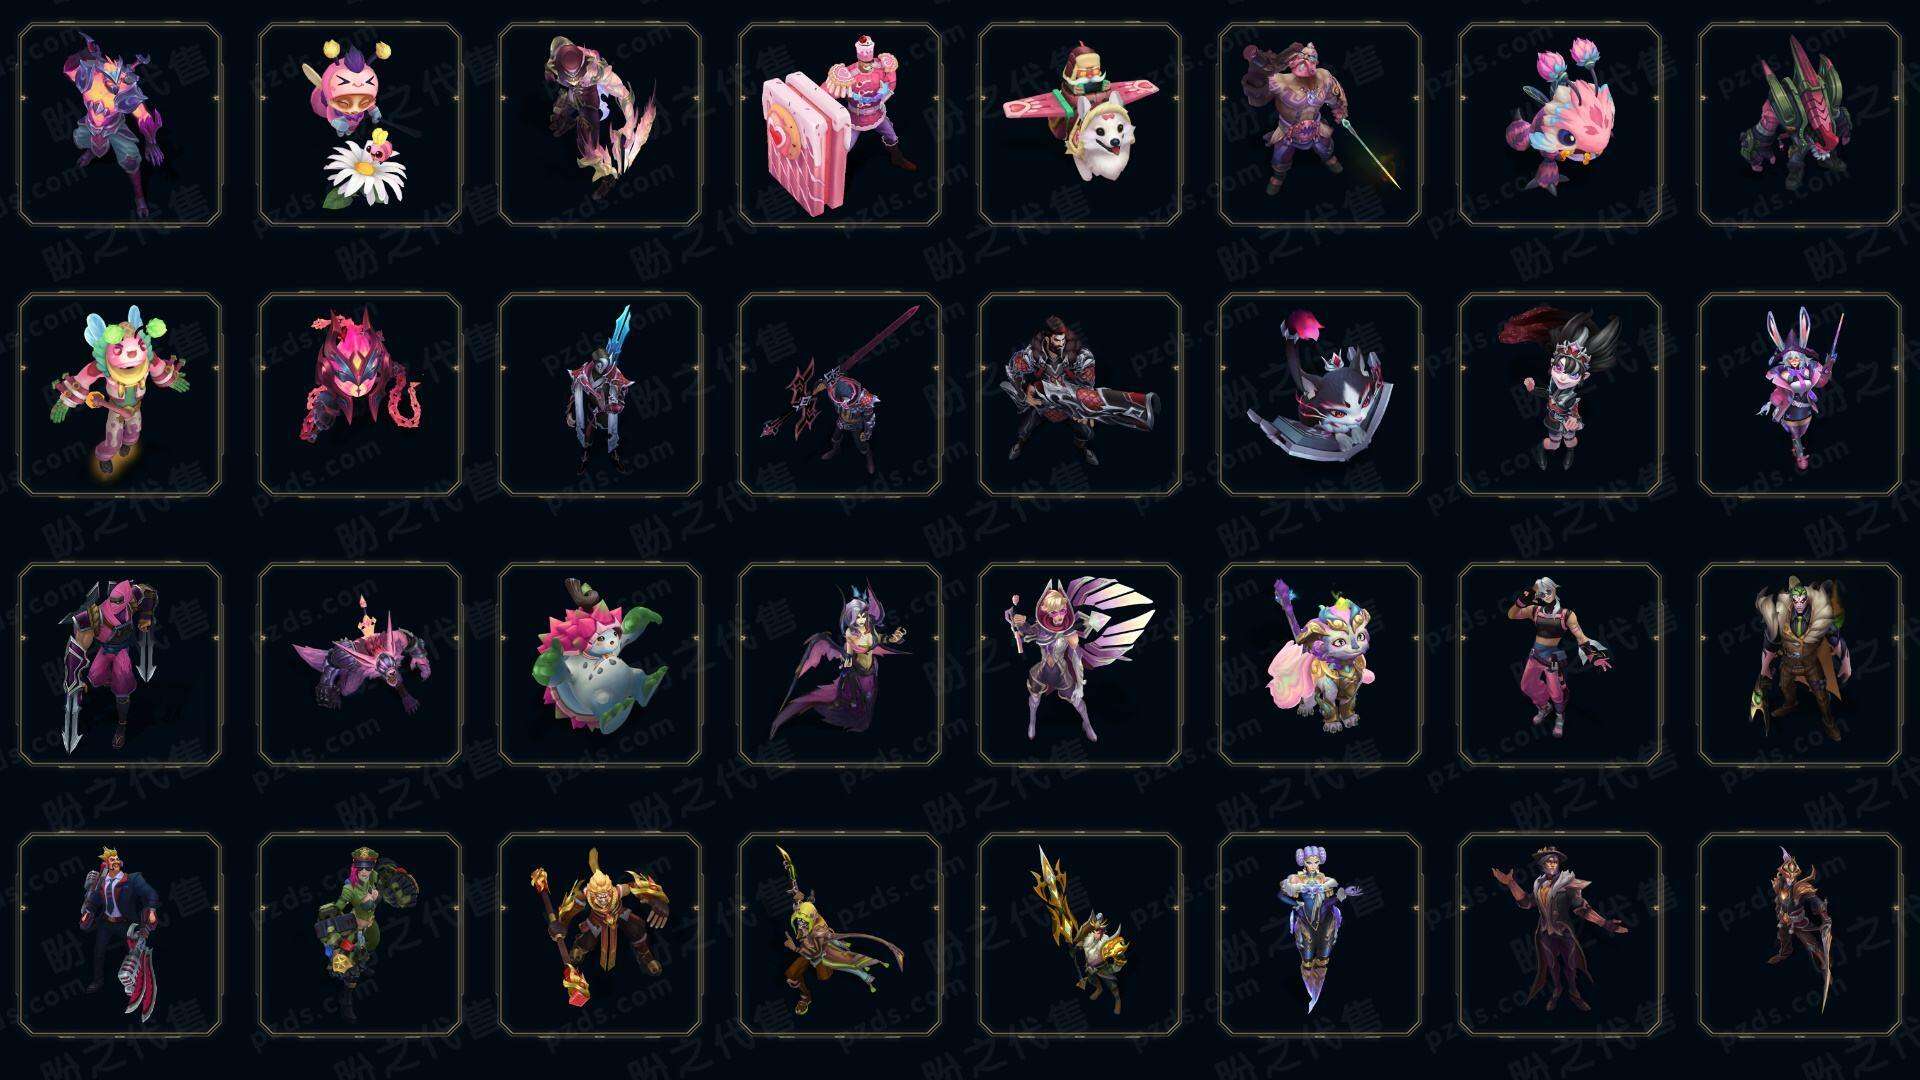
Task: Select the pink waffle shield warrior skin
Action: [x=840, y=124]
